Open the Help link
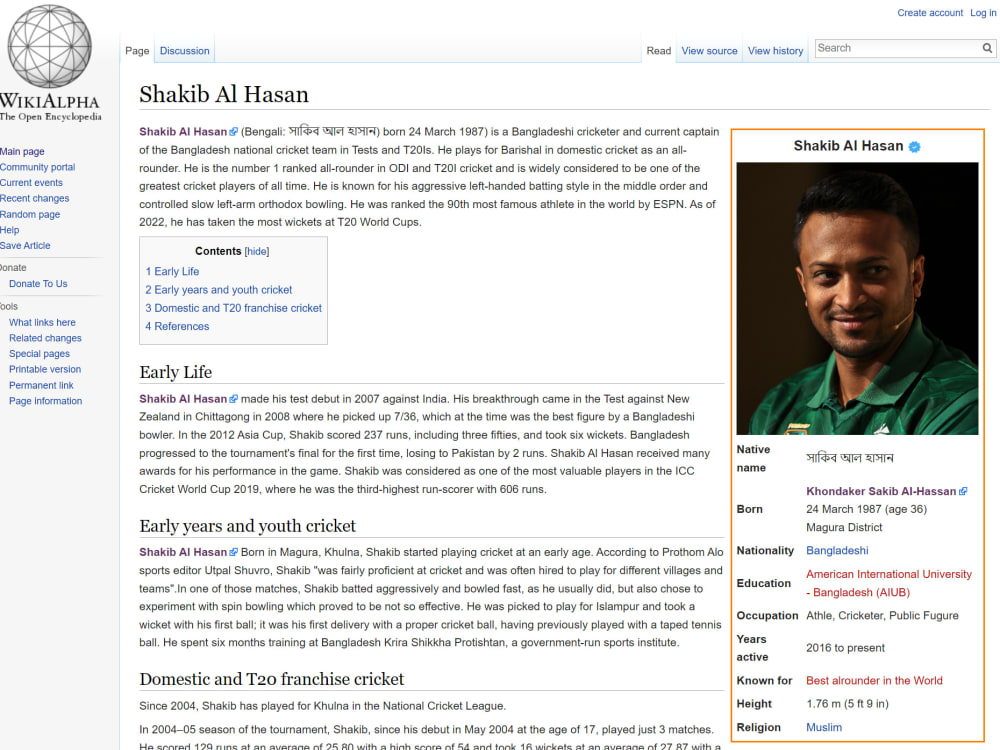 [x=9, y=230]
